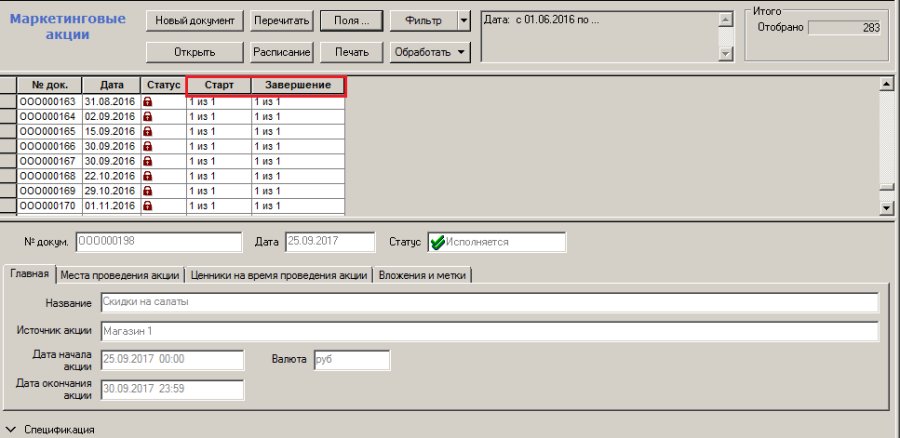Click the Дата окончания акции field
The width and height of the screenshot is (900, 438).
173,389
